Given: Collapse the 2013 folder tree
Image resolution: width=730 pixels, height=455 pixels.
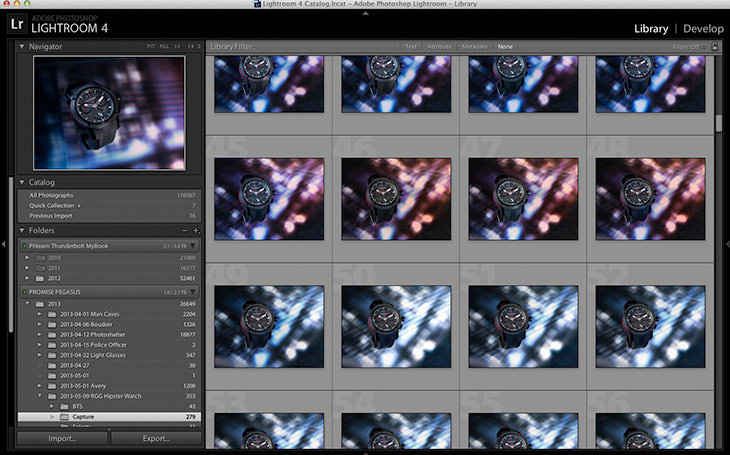Looking at the screenshot, I should click(27, 304).
